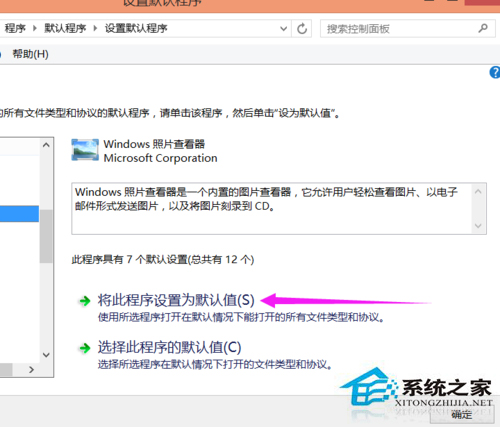Click up arrow in the description box scrollbar
Screen dimensions: 500x427
(478, 191)
